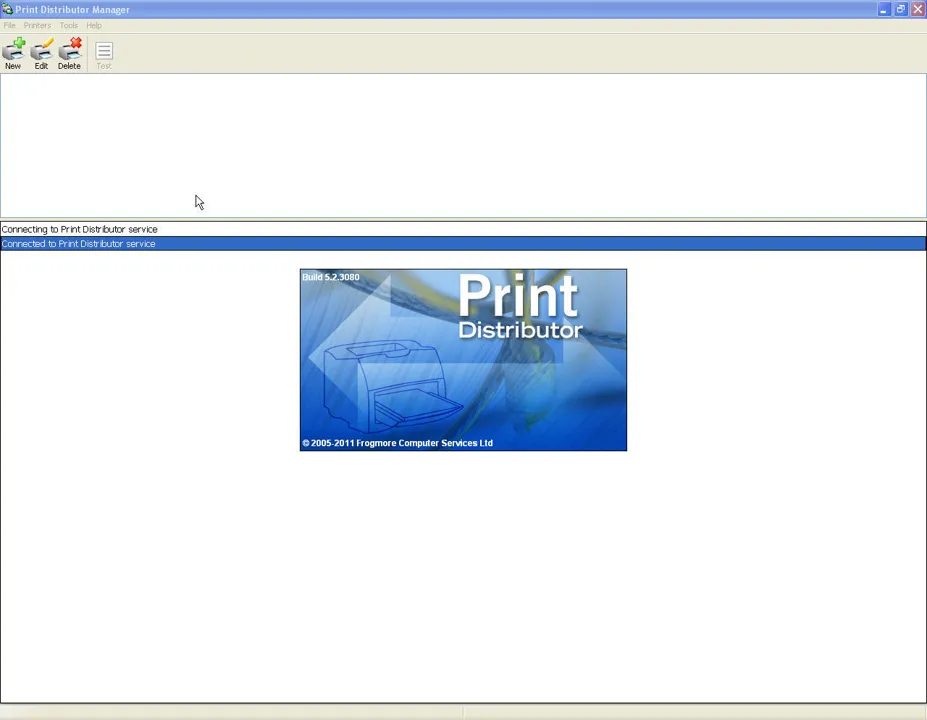Minimize the Print Distributor Manager window
The width and height of the screenshot is (927, 720).
(x=883, y=9)
